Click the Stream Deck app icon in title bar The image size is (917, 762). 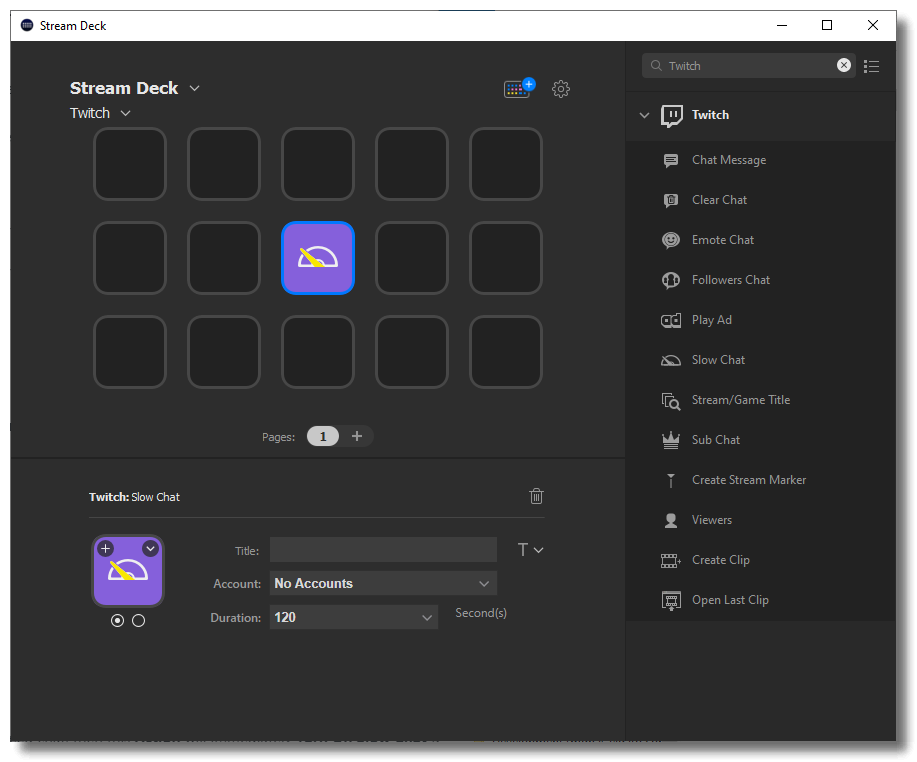[x=27, y=25]
